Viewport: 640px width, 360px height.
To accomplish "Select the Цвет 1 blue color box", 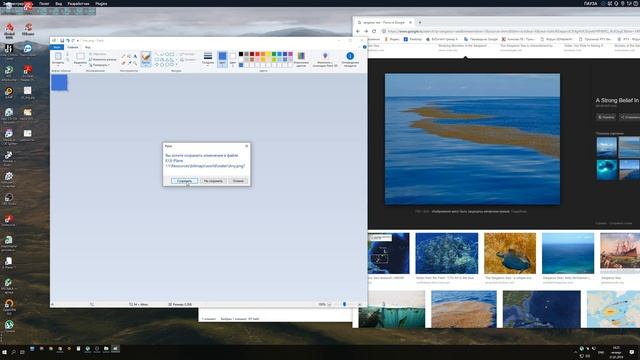I will (222, 59).
